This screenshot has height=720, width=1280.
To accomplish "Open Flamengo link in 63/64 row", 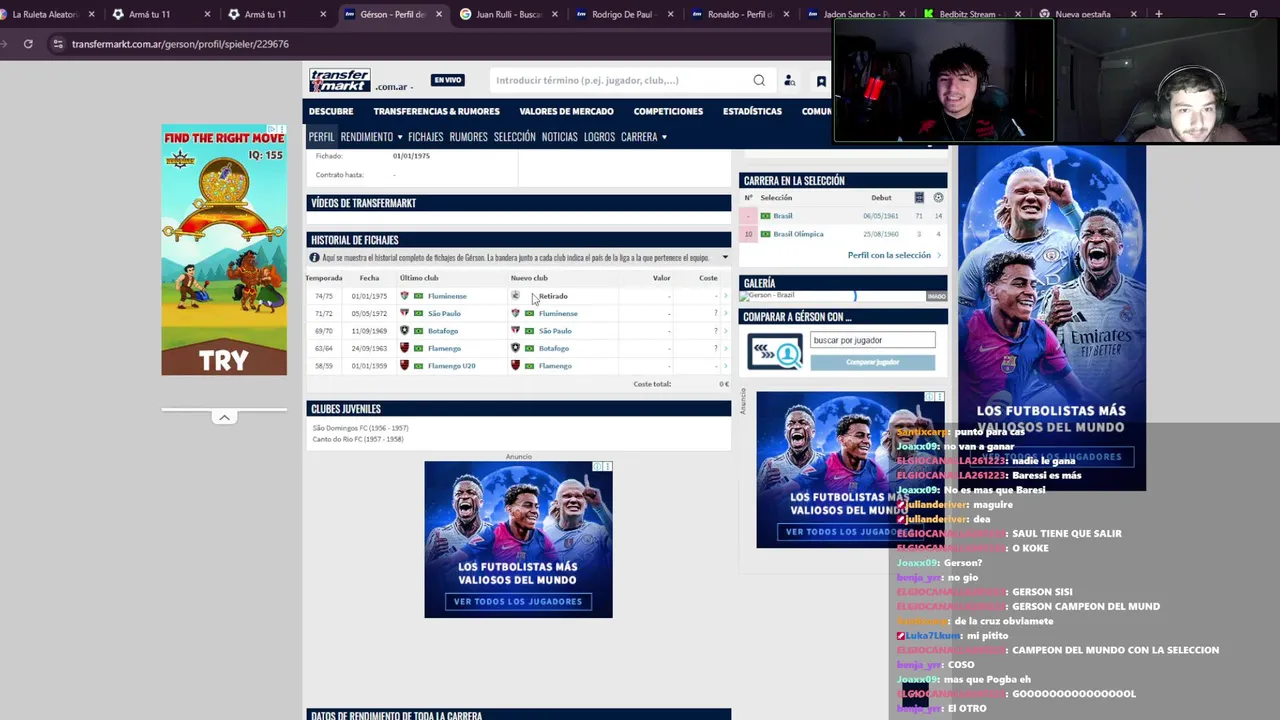I will (x=444, y=349).
